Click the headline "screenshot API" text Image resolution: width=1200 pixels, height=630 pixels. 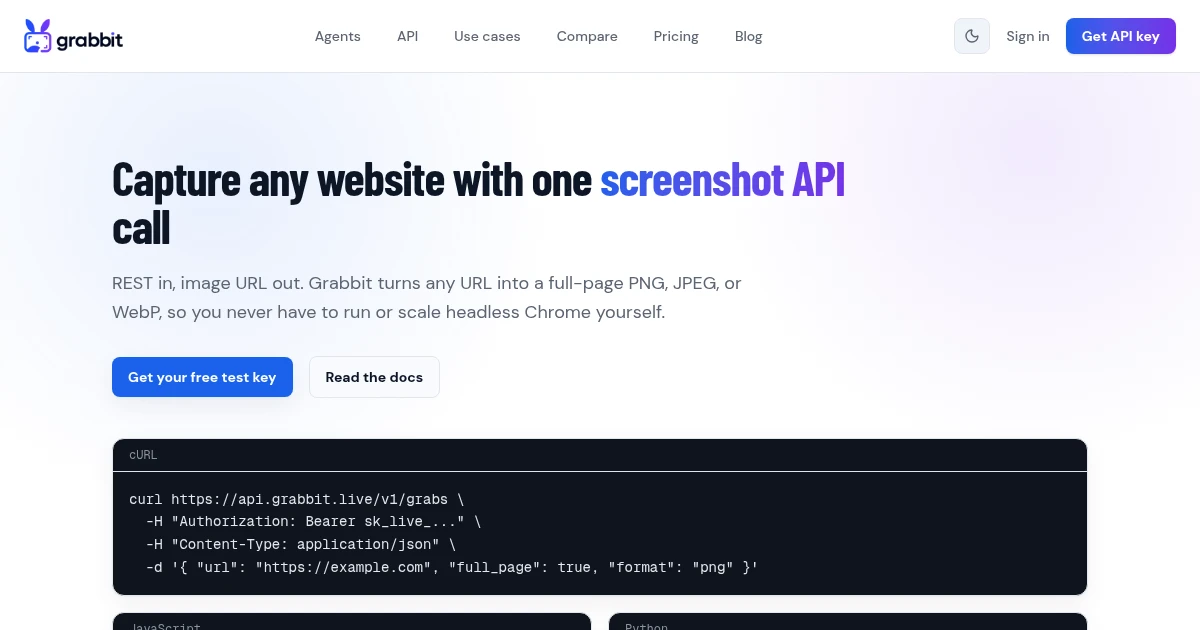point(723,179)
